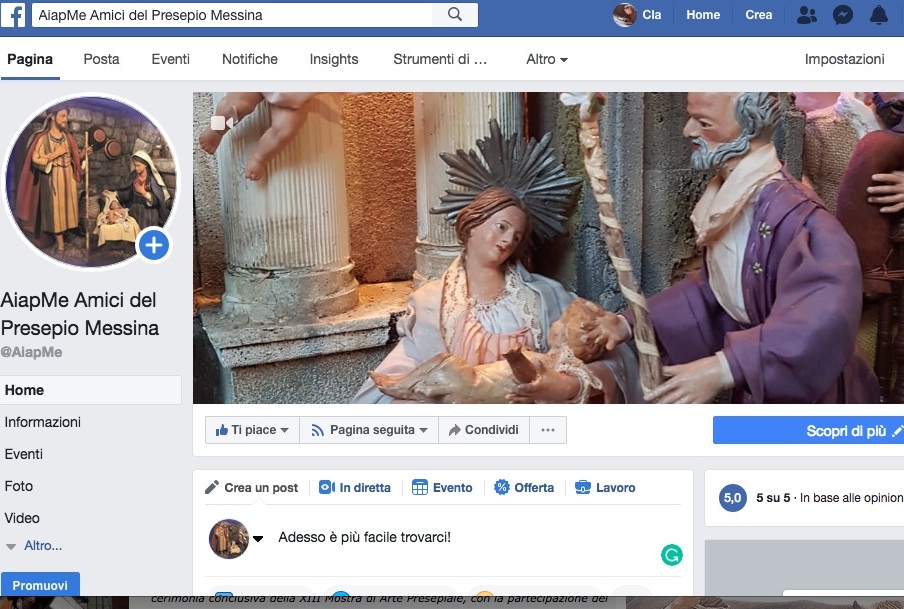This screenshot has width=904, height=609.
Task: Click the post text field 'Adesso è più facile trovarci!'
Action: click(x=364, y=537)
